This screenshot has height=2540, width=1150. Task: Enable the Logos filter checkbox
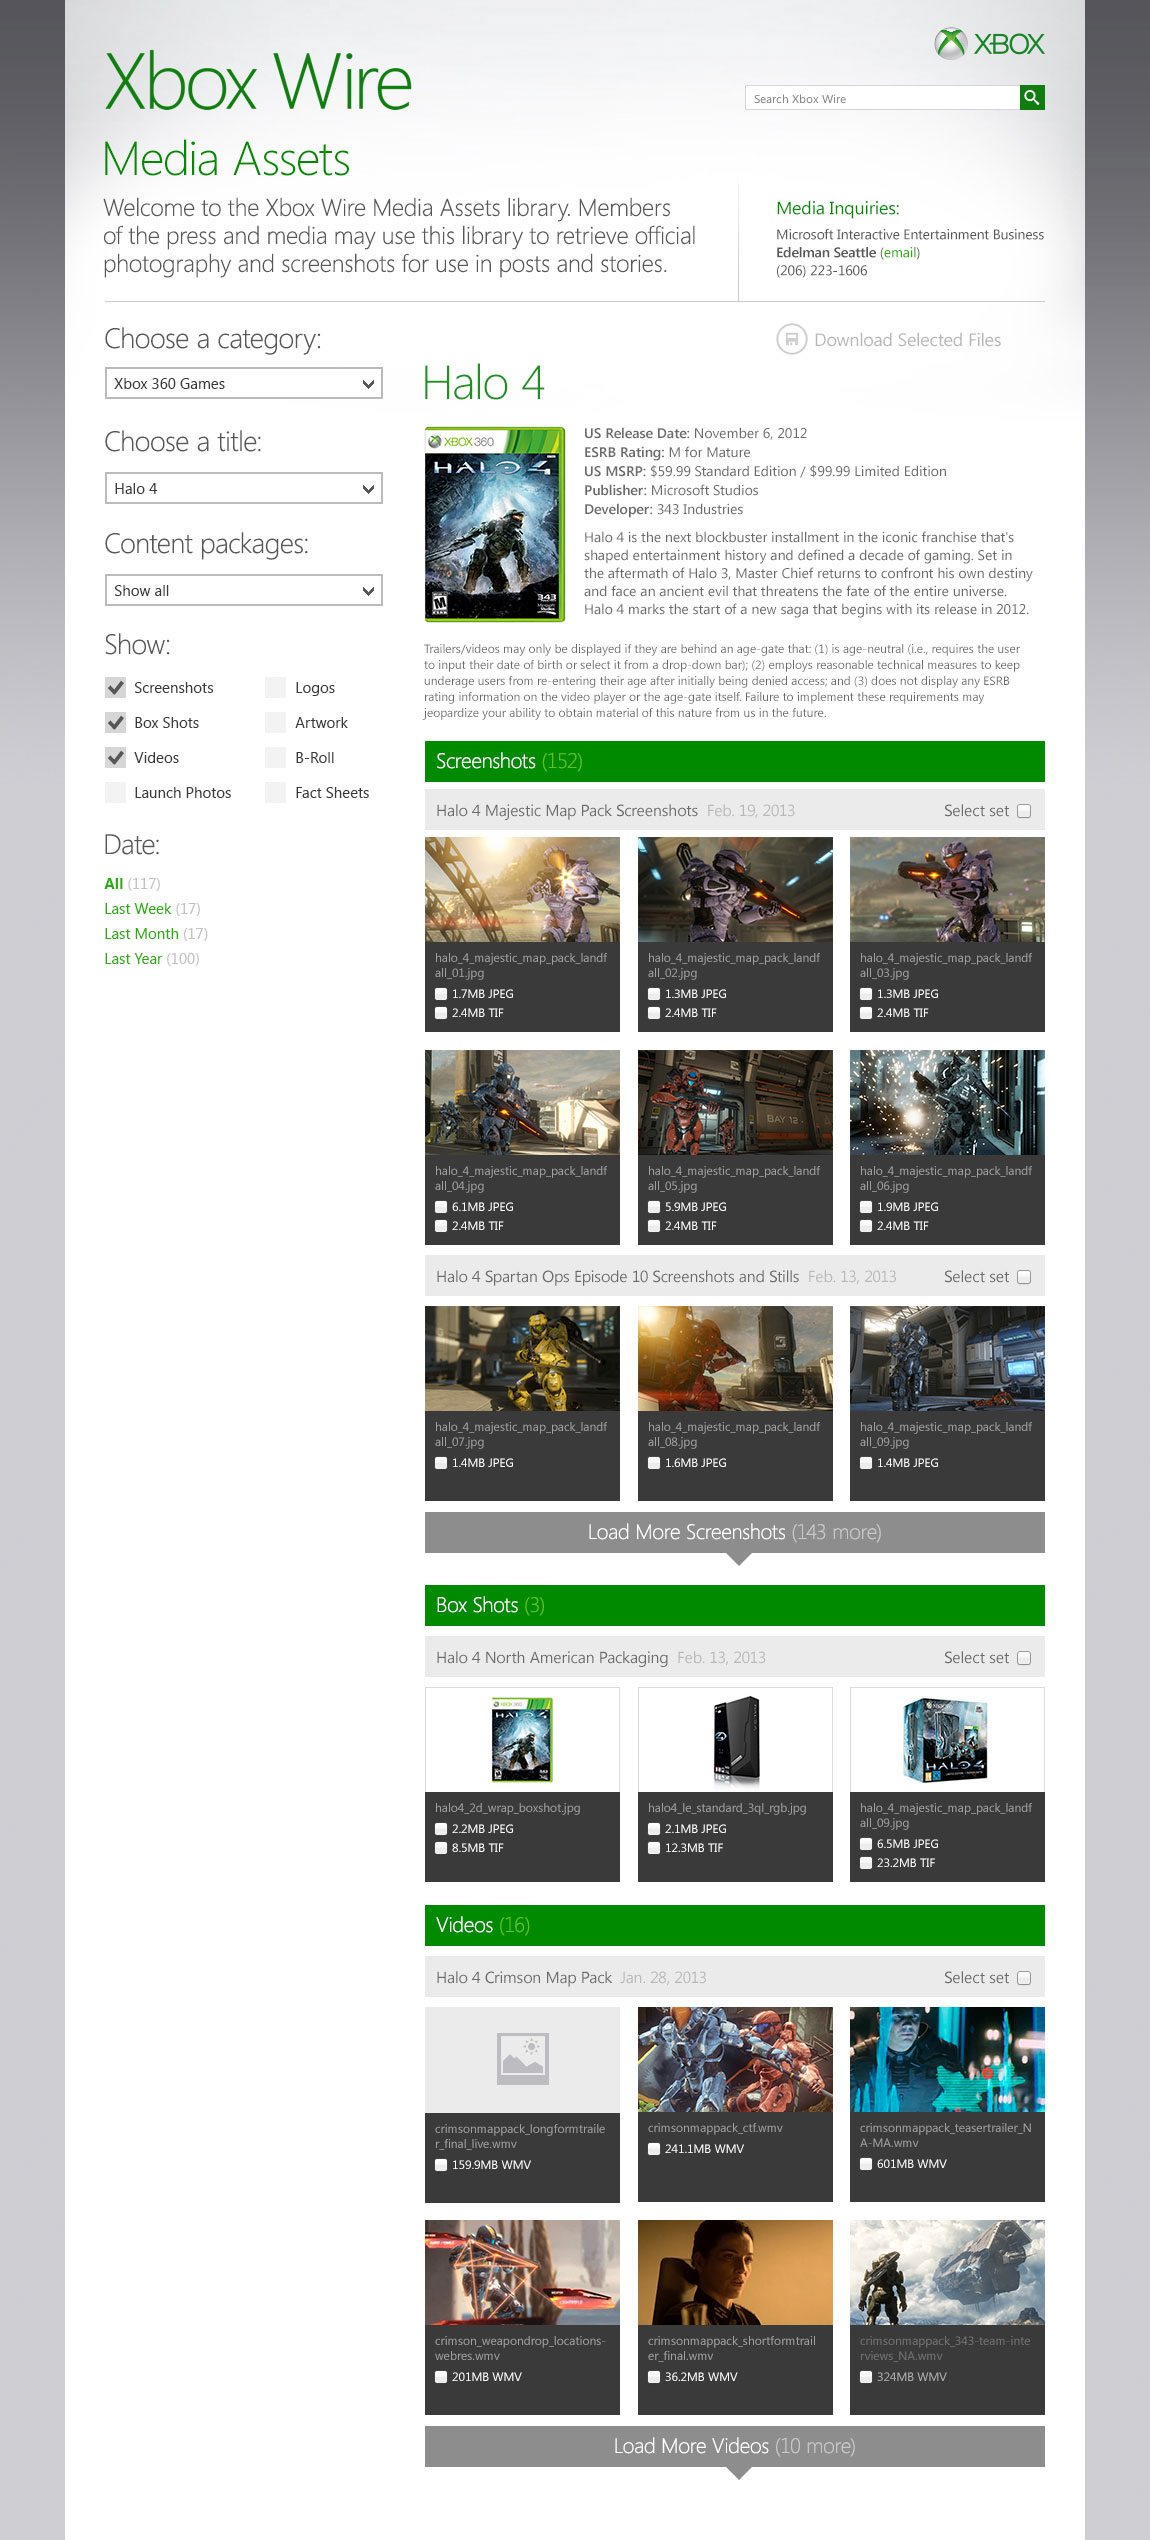pos(276,688)
